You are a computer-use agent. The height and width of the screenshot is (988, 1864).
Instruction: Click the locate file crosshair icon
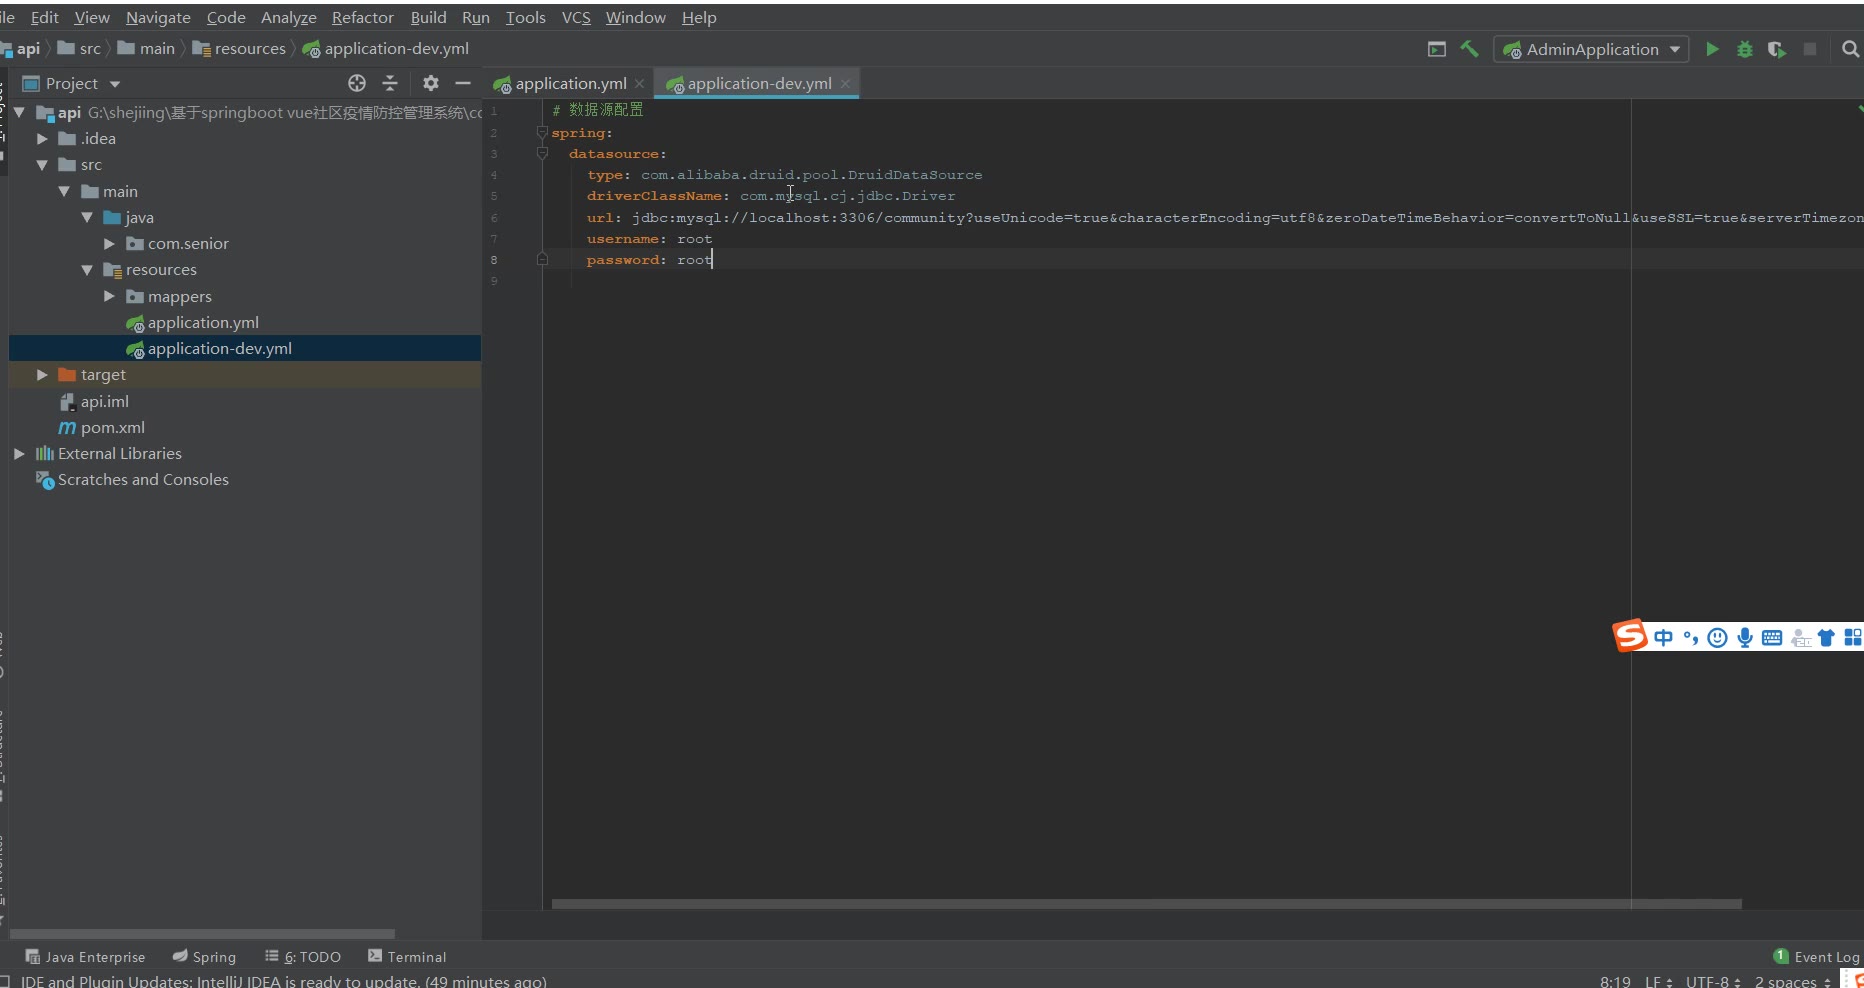[x=357, y=83]
